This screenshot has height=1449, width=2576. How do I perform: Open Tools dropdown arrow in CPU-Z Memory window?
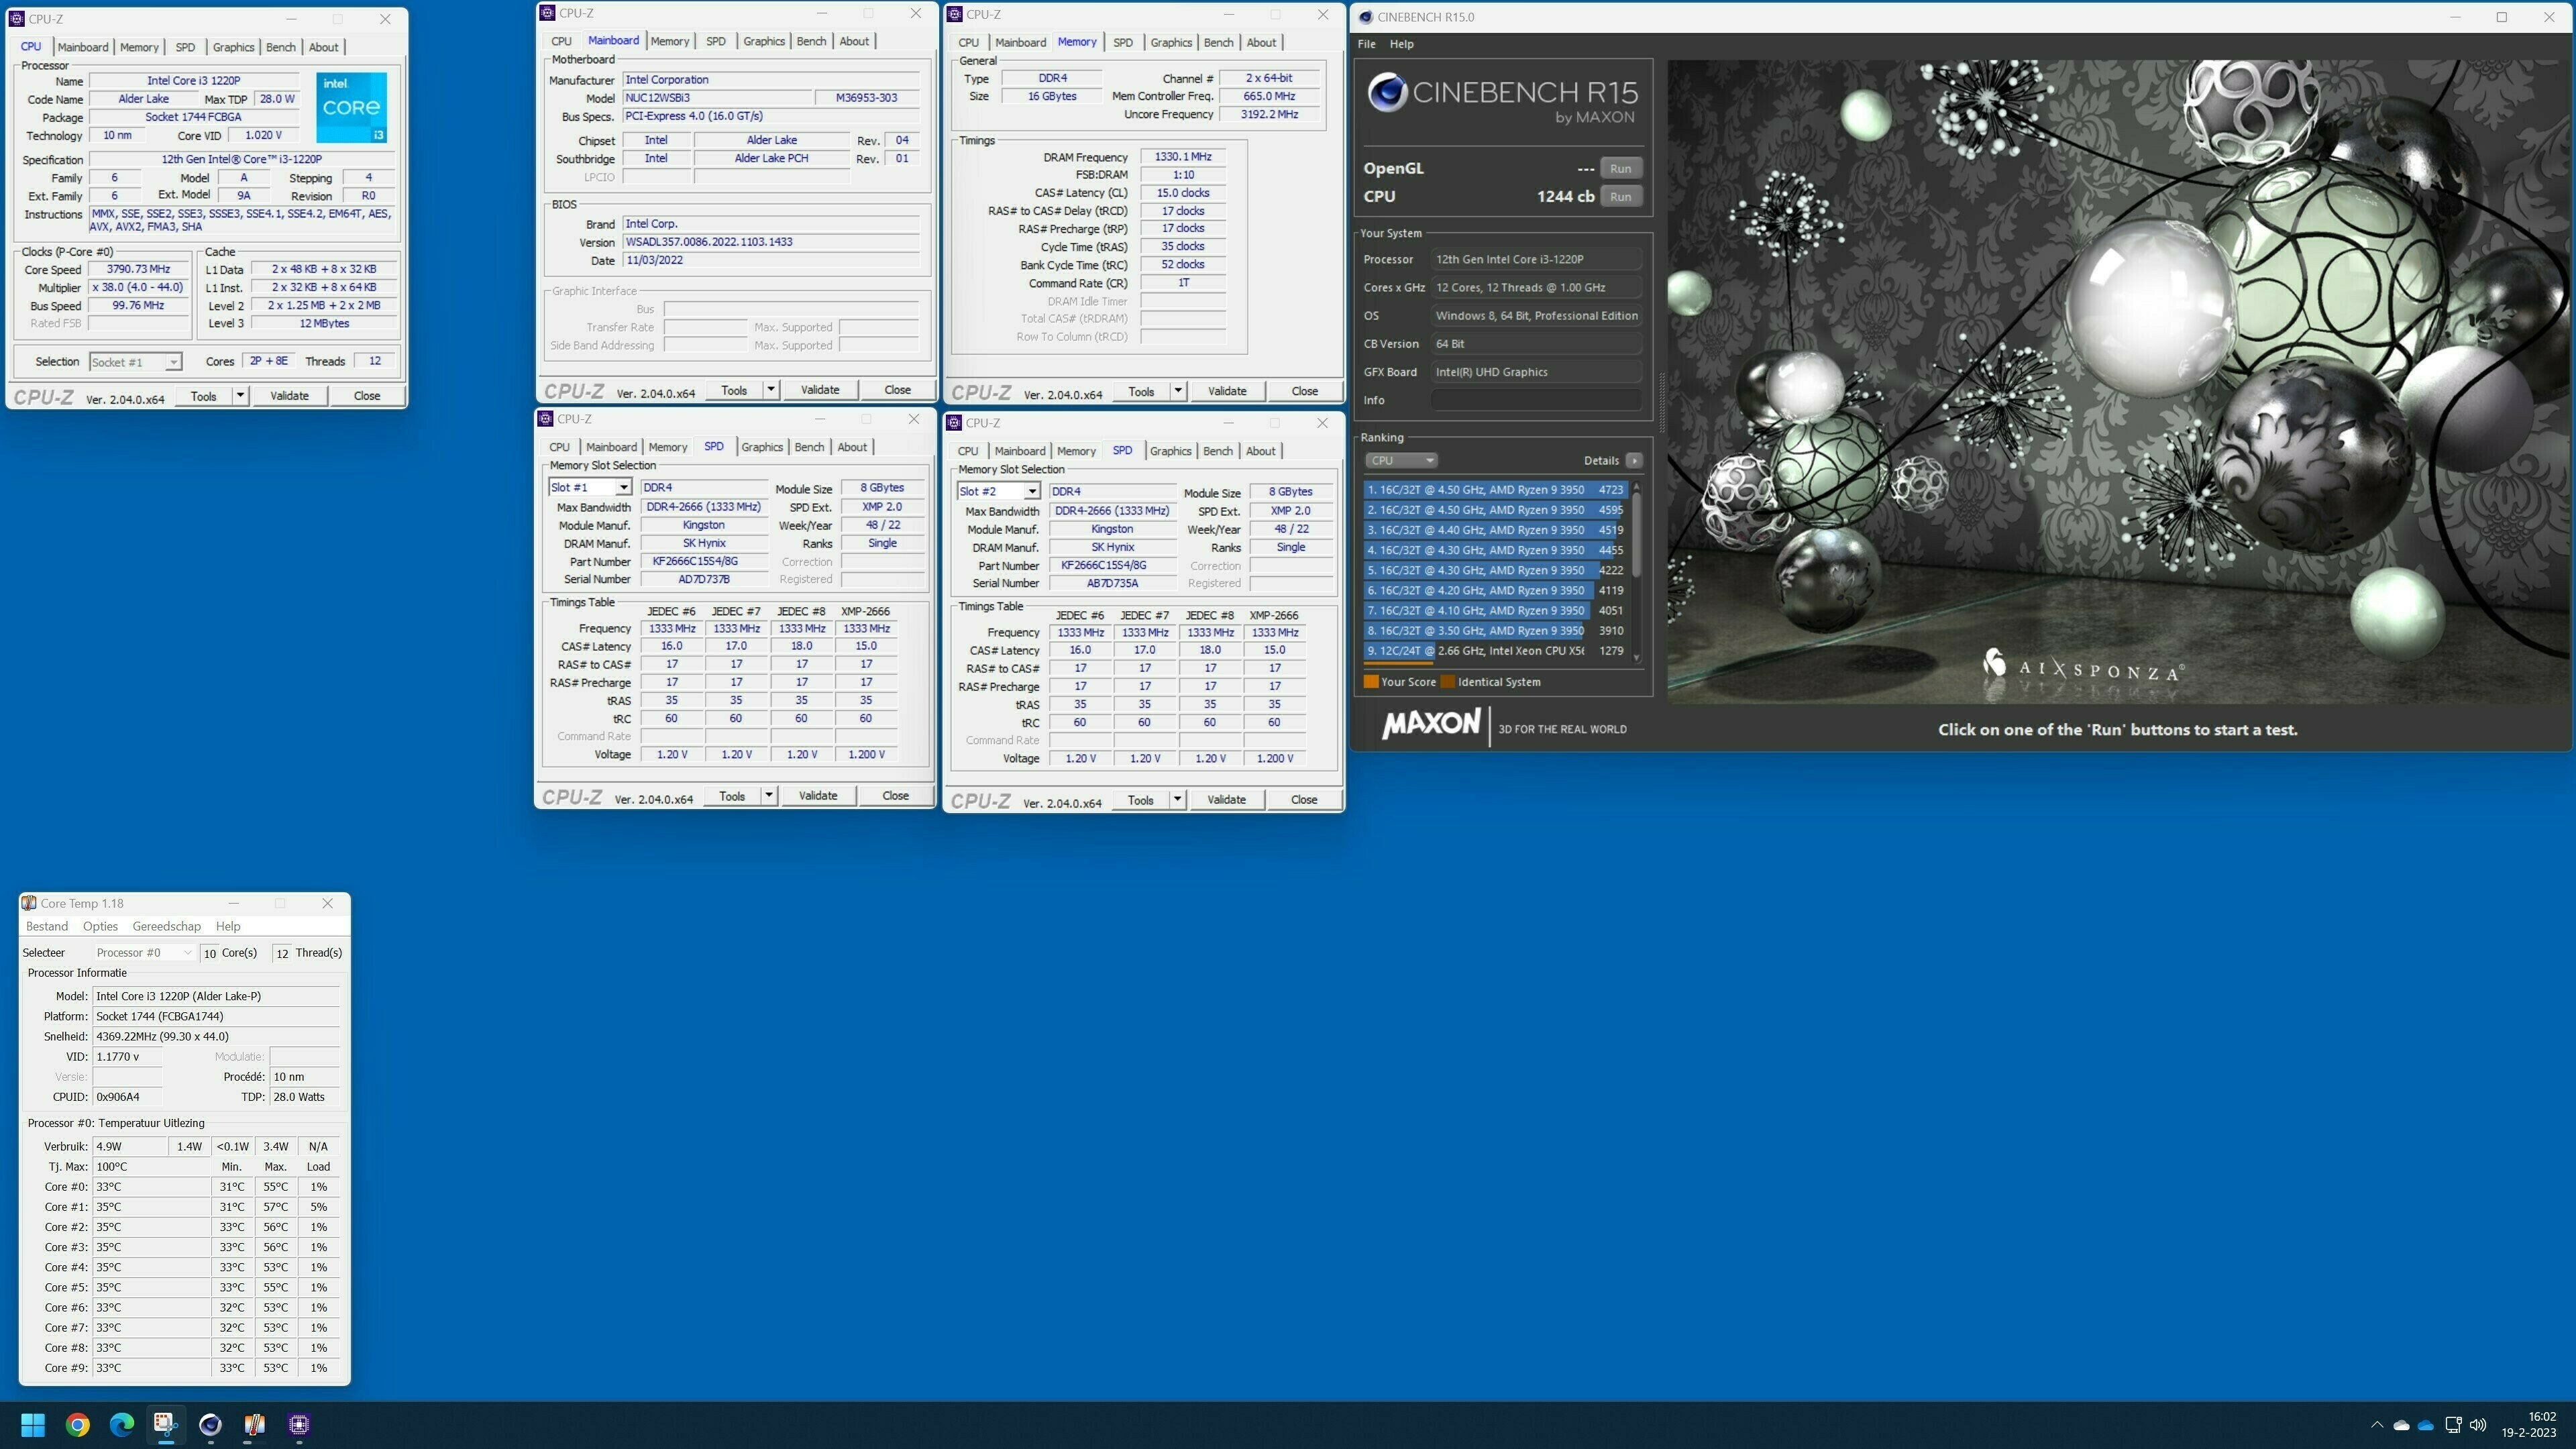pos(1178,391)
